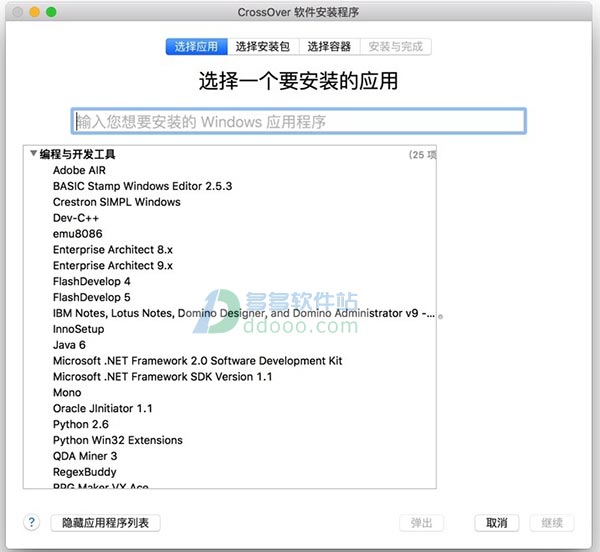This screenshot has height=552, width=600.
Task: Select .NET Framework 2.0 Software Development Kit
Action: click(197, 361)
